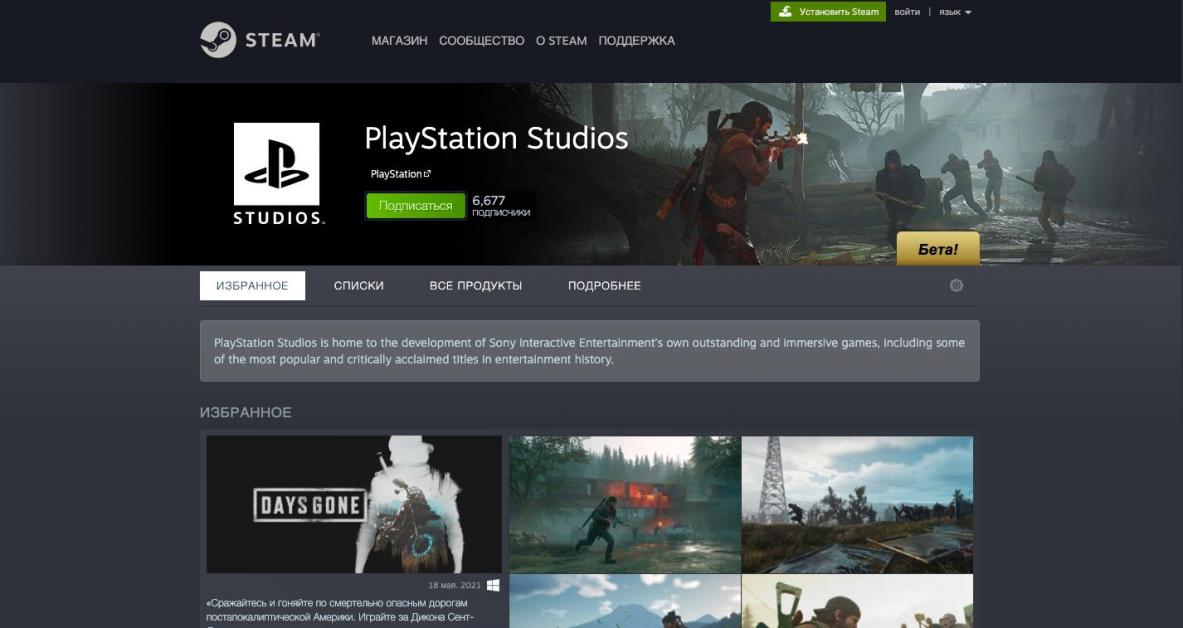Switch to the ИЗБРАННОЕ tab
This screenshot has width=1183, height=628.
tap(252, 285)
